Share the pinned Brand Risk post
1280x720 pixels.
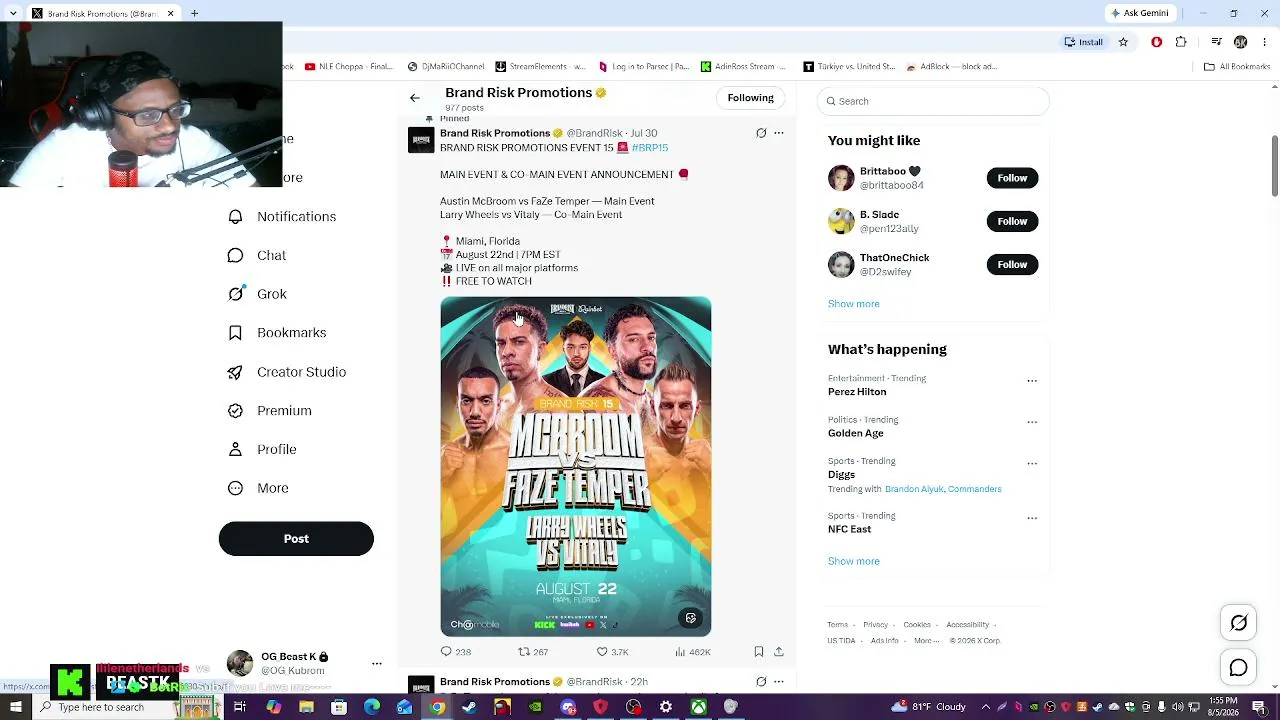pyautogui.click(x=779, y=652)
